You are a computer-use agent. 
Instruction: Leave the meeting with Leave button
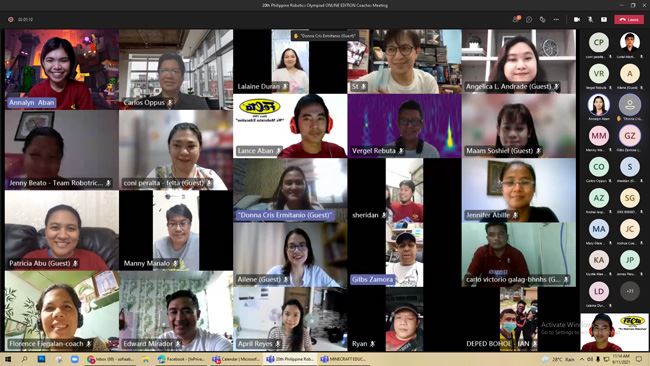629,19
